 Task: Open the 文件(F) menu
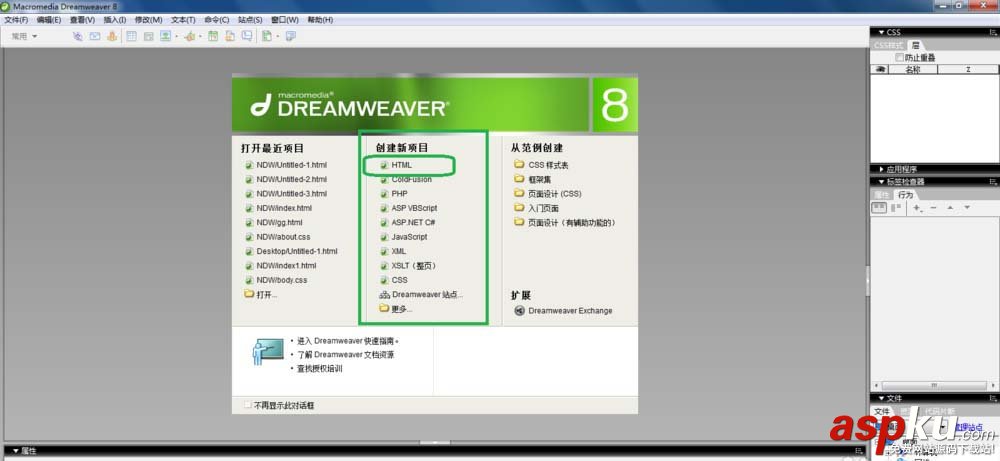pyautogui.click(x=16, y=20)
